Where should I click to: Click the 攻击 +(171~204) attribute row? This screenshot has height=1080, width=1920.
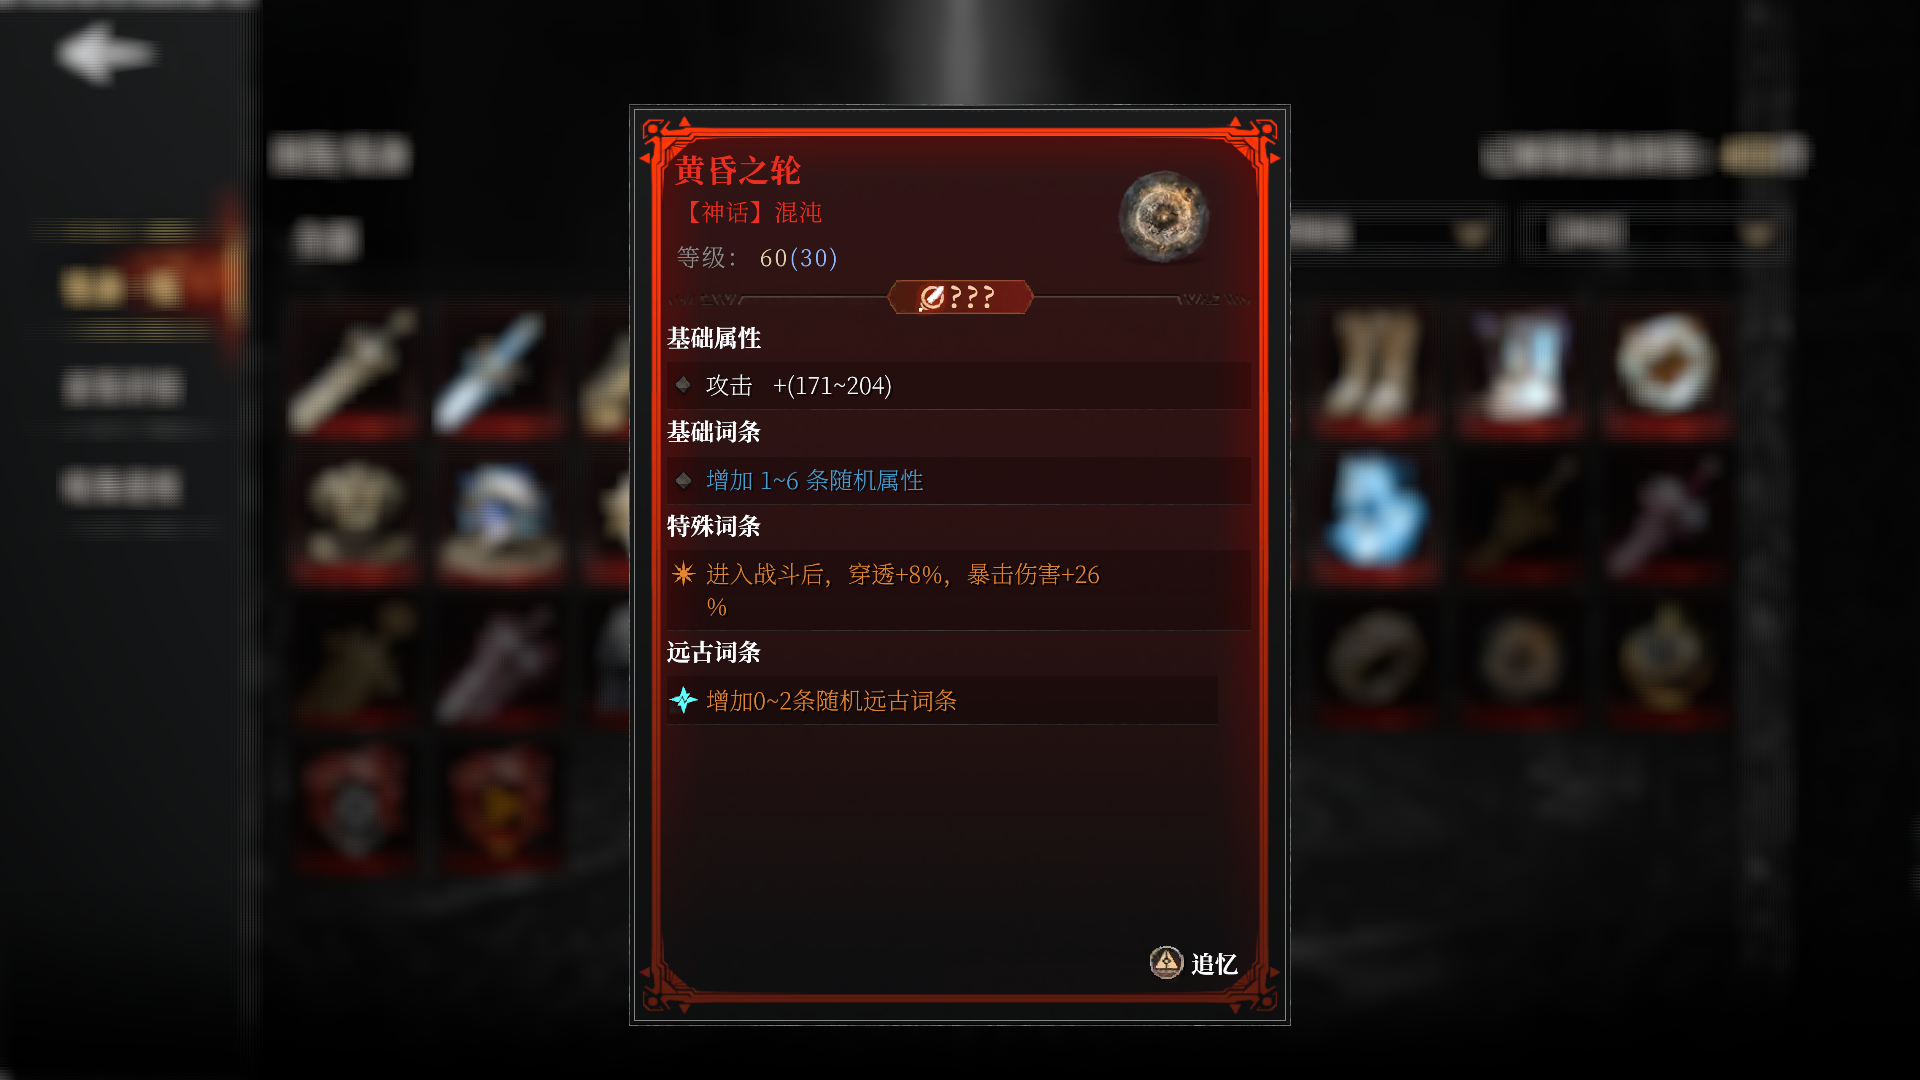[958, 385]
